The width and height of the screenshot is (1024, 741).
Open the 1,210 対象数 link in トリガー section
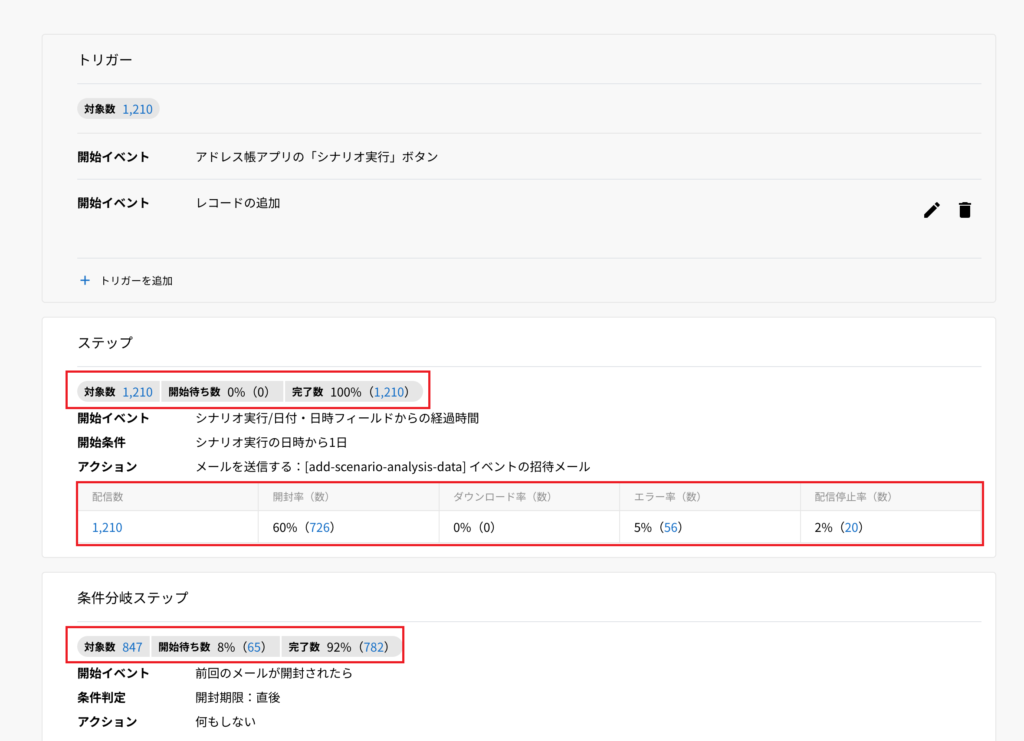coord(138,109)
